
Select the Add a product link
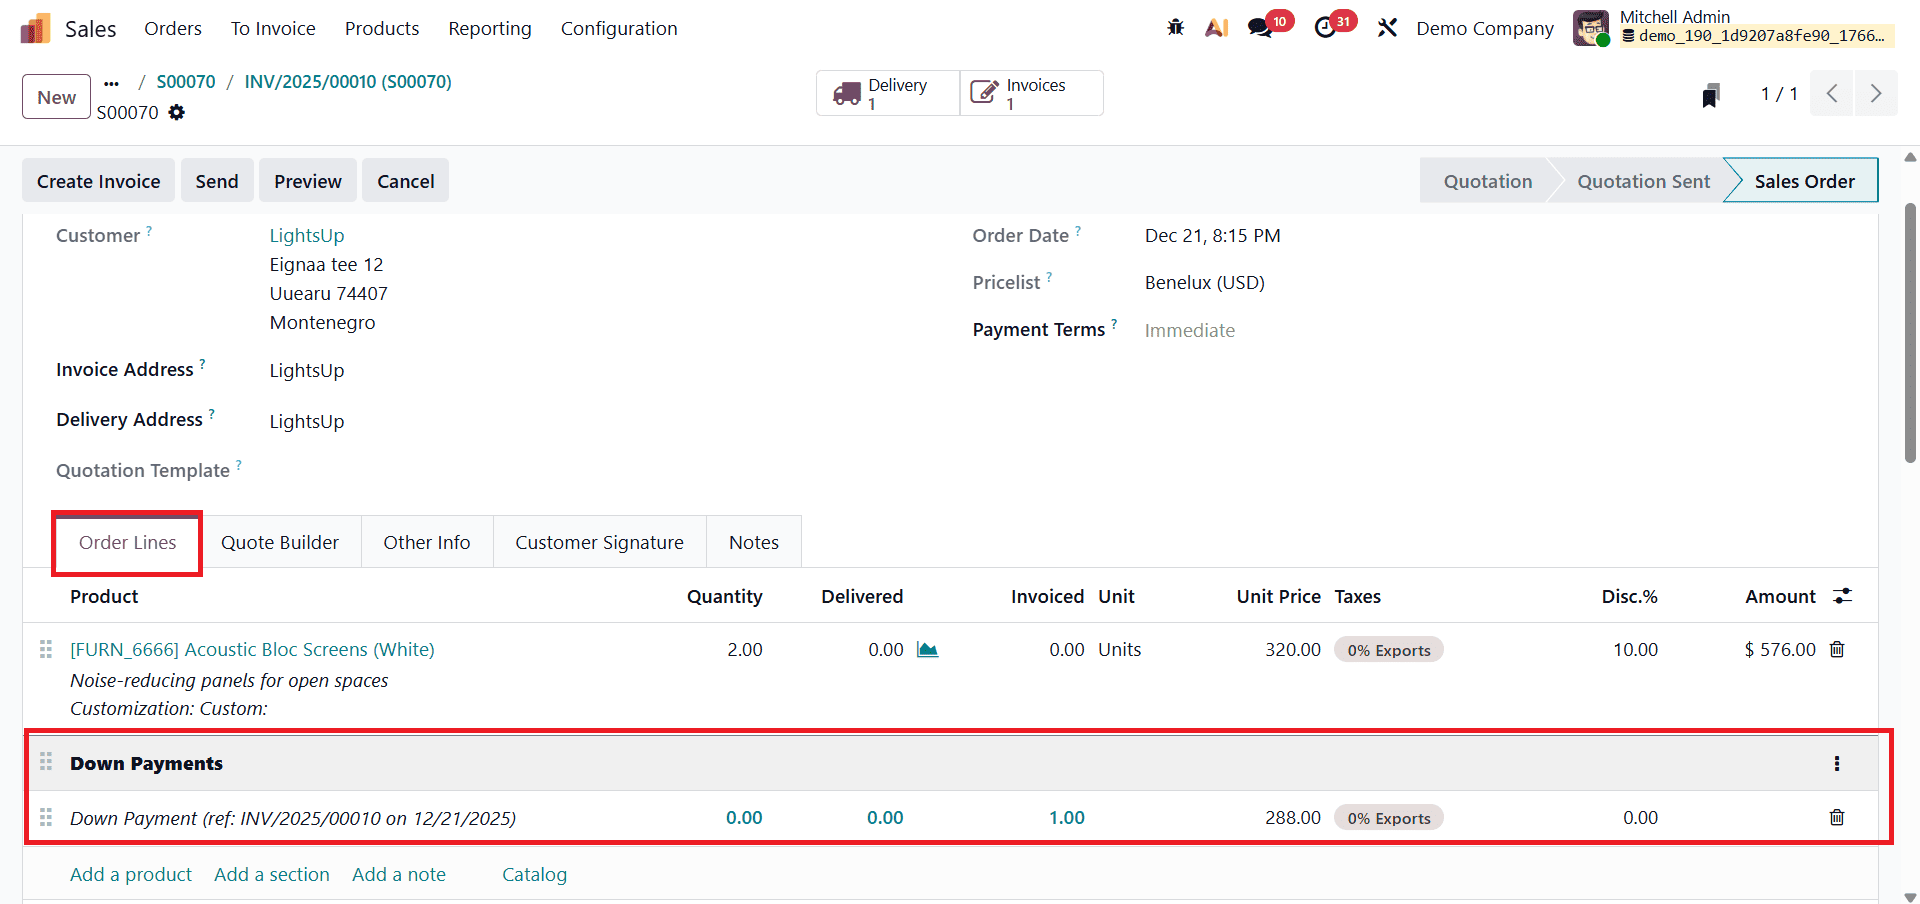point(130,874)
